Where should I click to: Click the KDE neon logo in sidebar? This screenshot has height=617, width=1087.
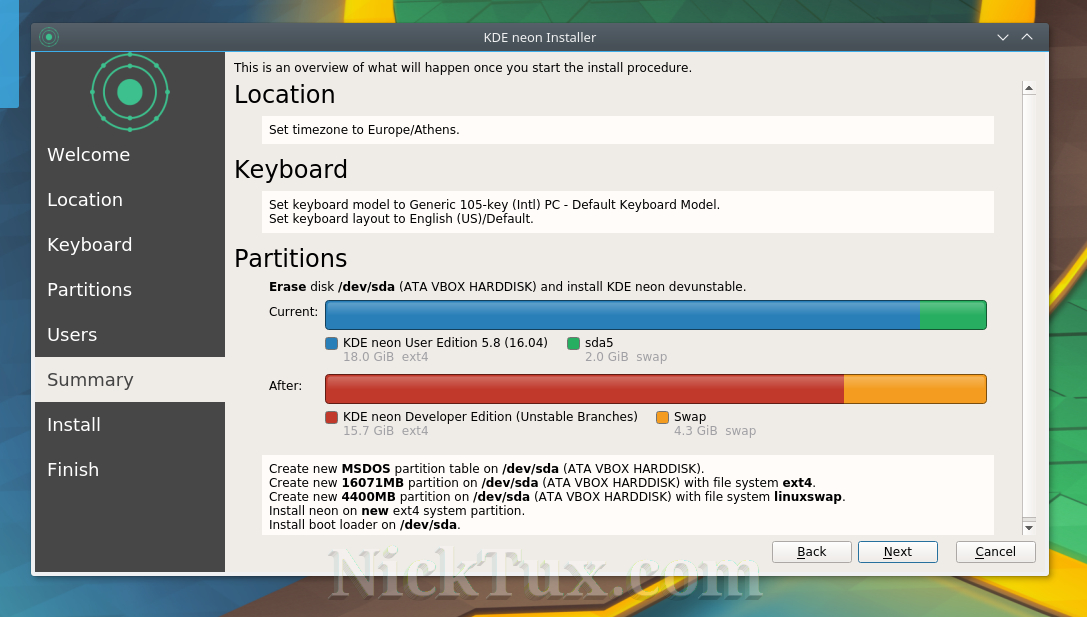[x=130, y=92]
